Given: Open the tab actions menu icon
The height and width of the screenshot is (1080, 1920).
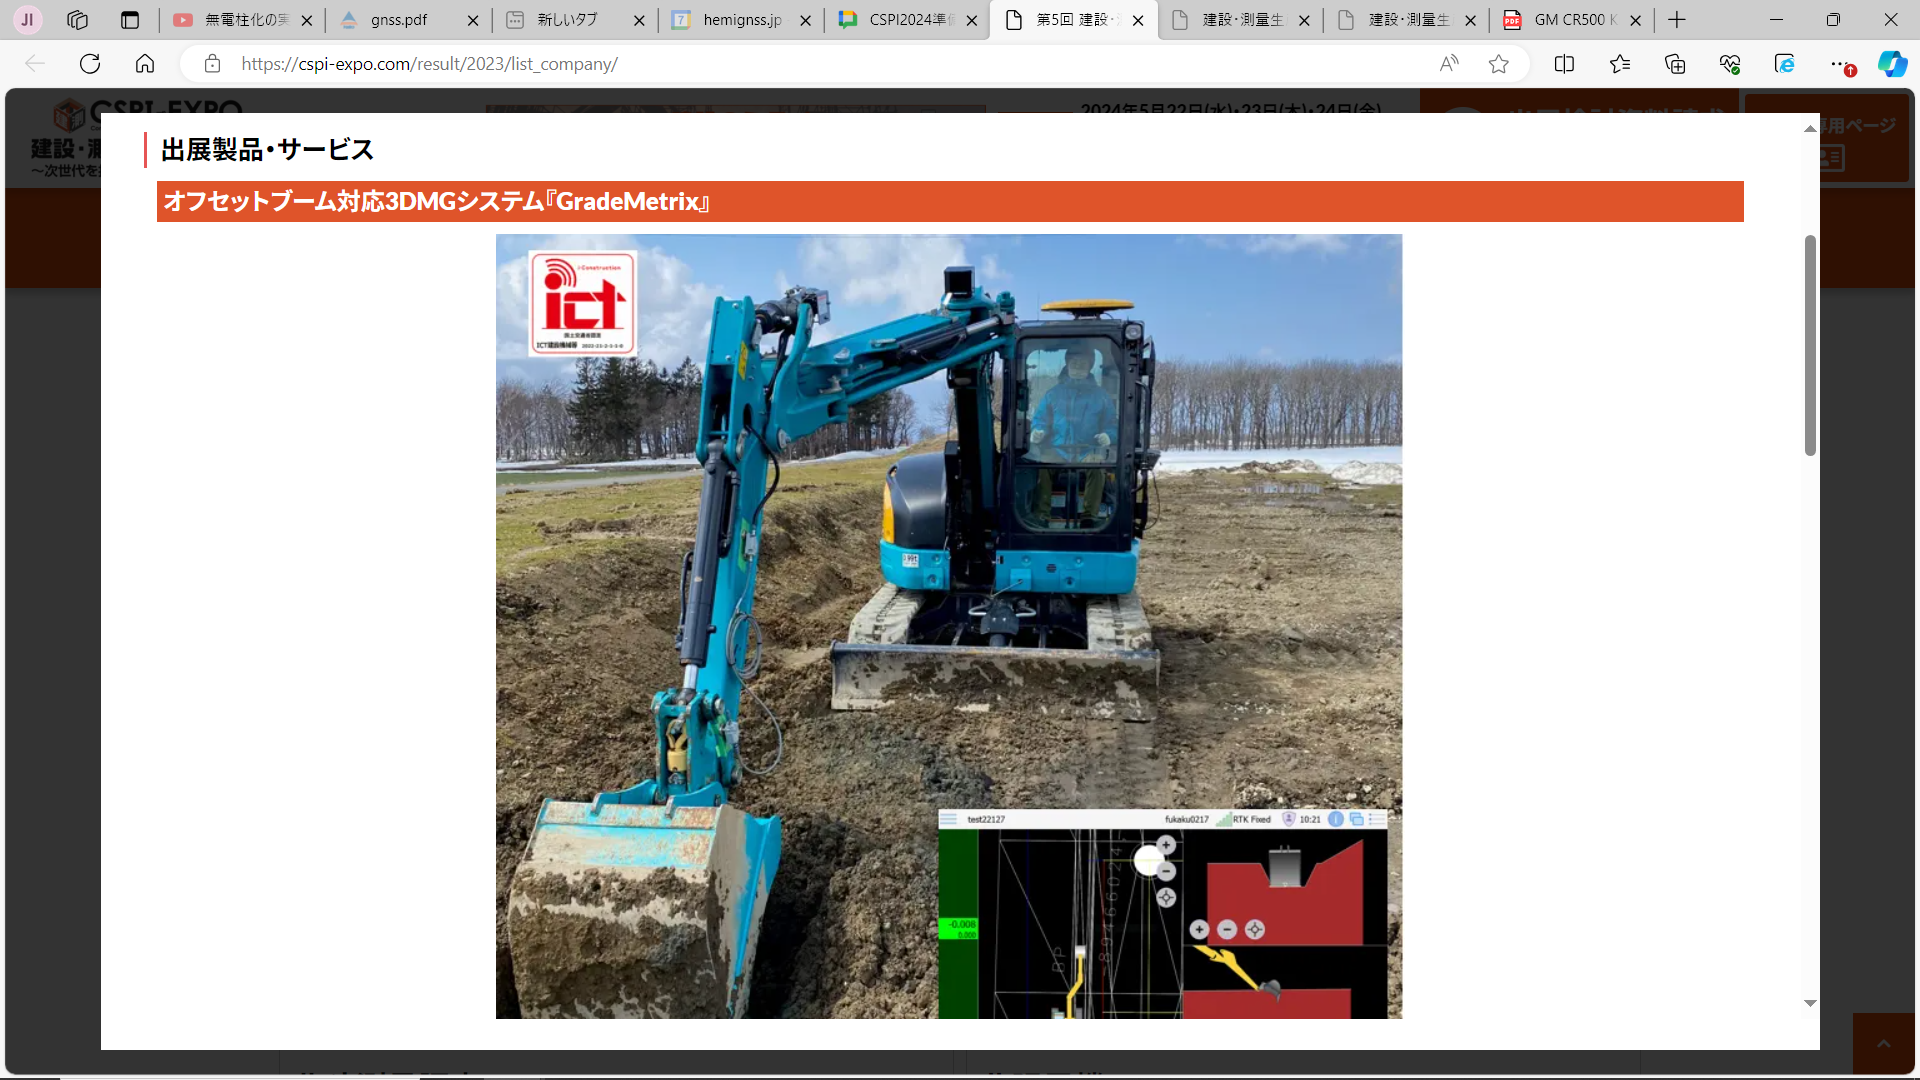Looking at the screenshot, I should [x=130, y=20].
